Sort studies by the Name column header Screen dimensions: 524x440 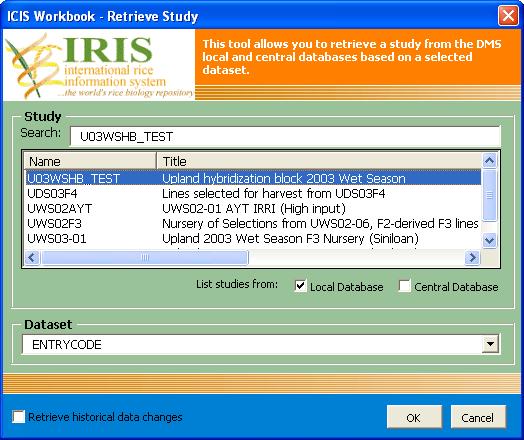point(90,161)
